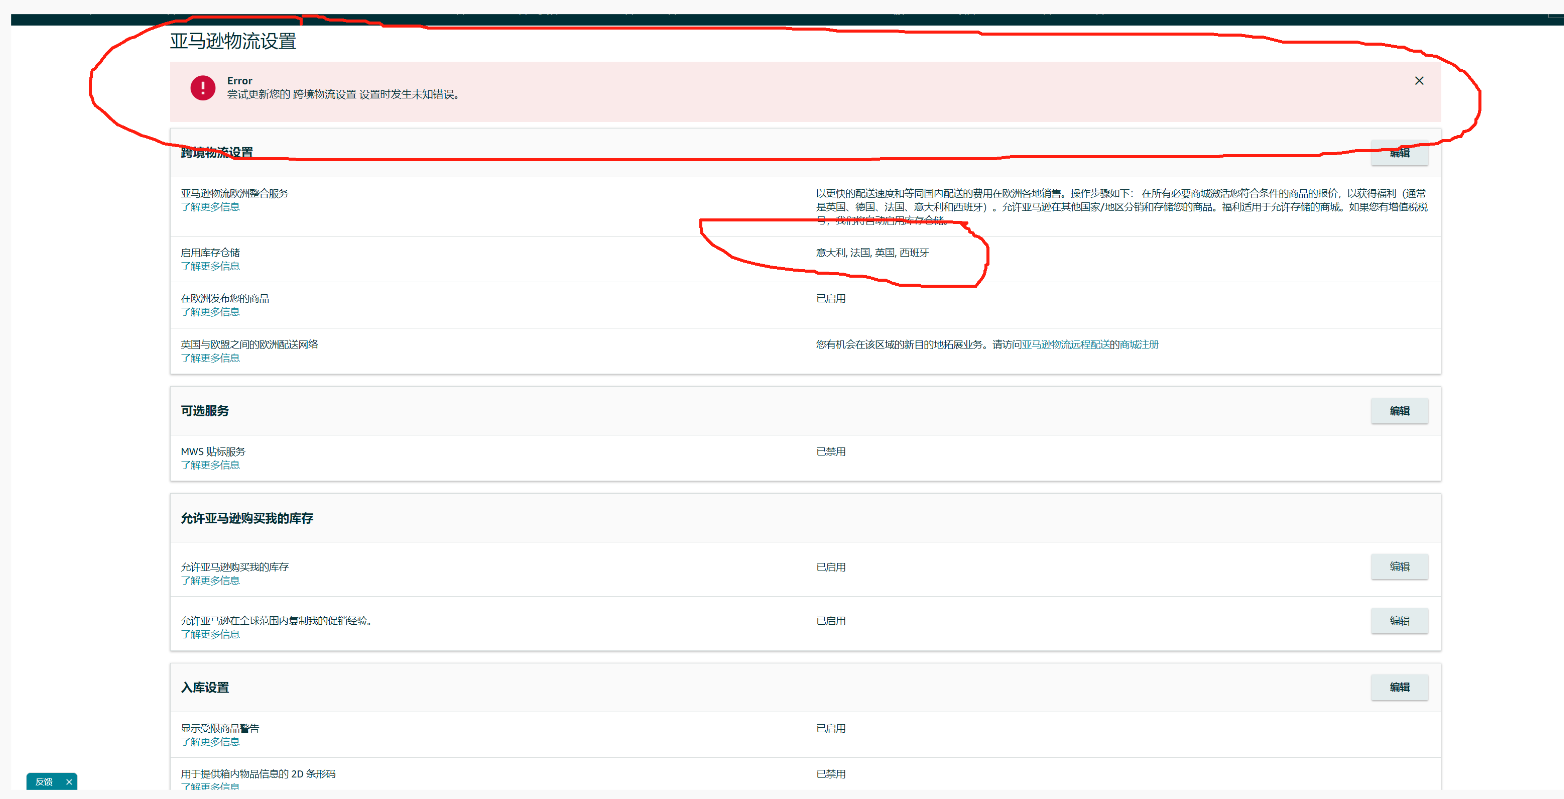Click the 可选服务 section heading
The image size is (1564, 799).
205,411
